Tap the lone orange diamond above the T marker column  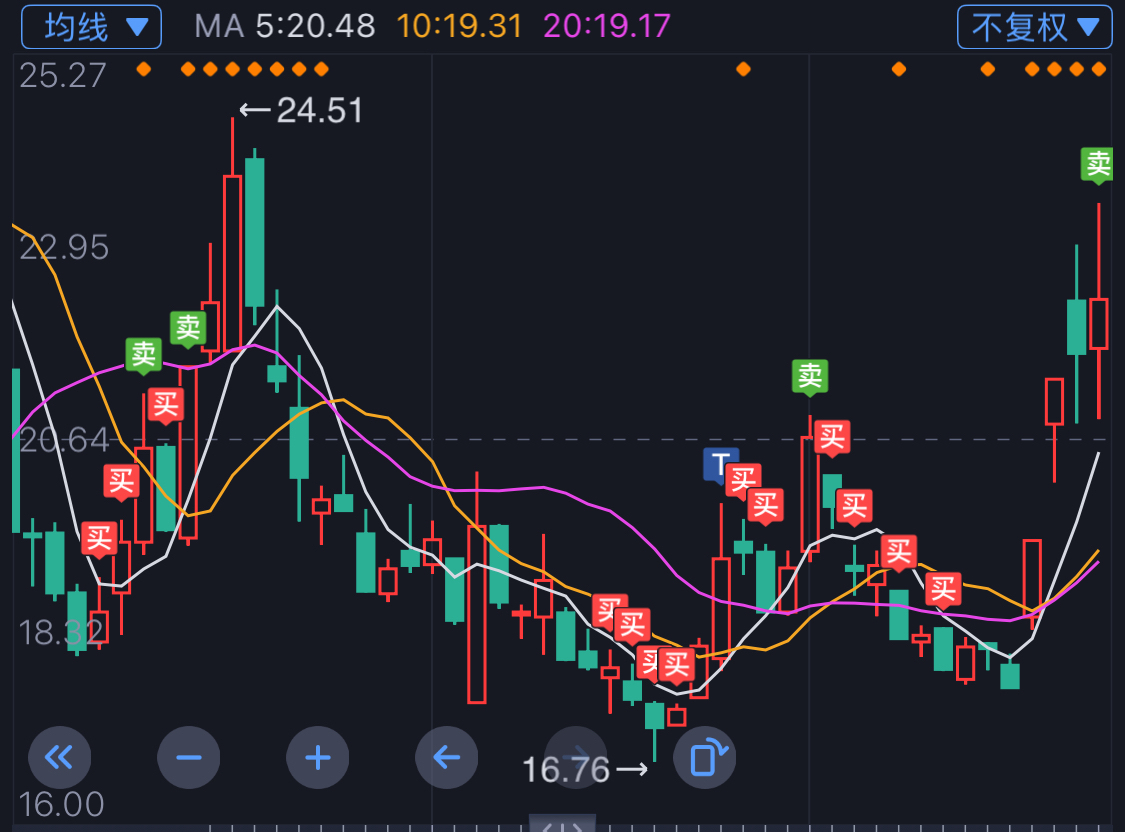743,69
